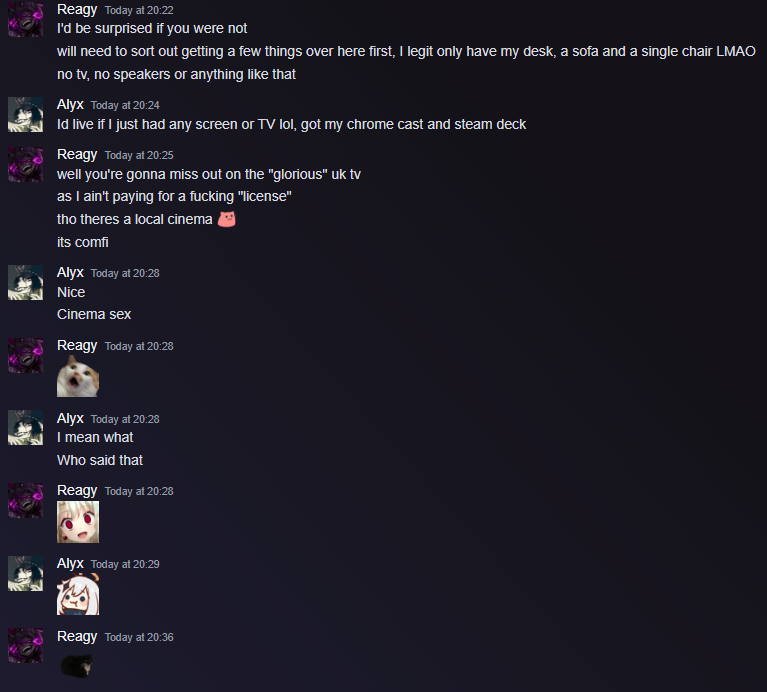
Task: Open the screaming cat emote image
Action: pos(78,376)
